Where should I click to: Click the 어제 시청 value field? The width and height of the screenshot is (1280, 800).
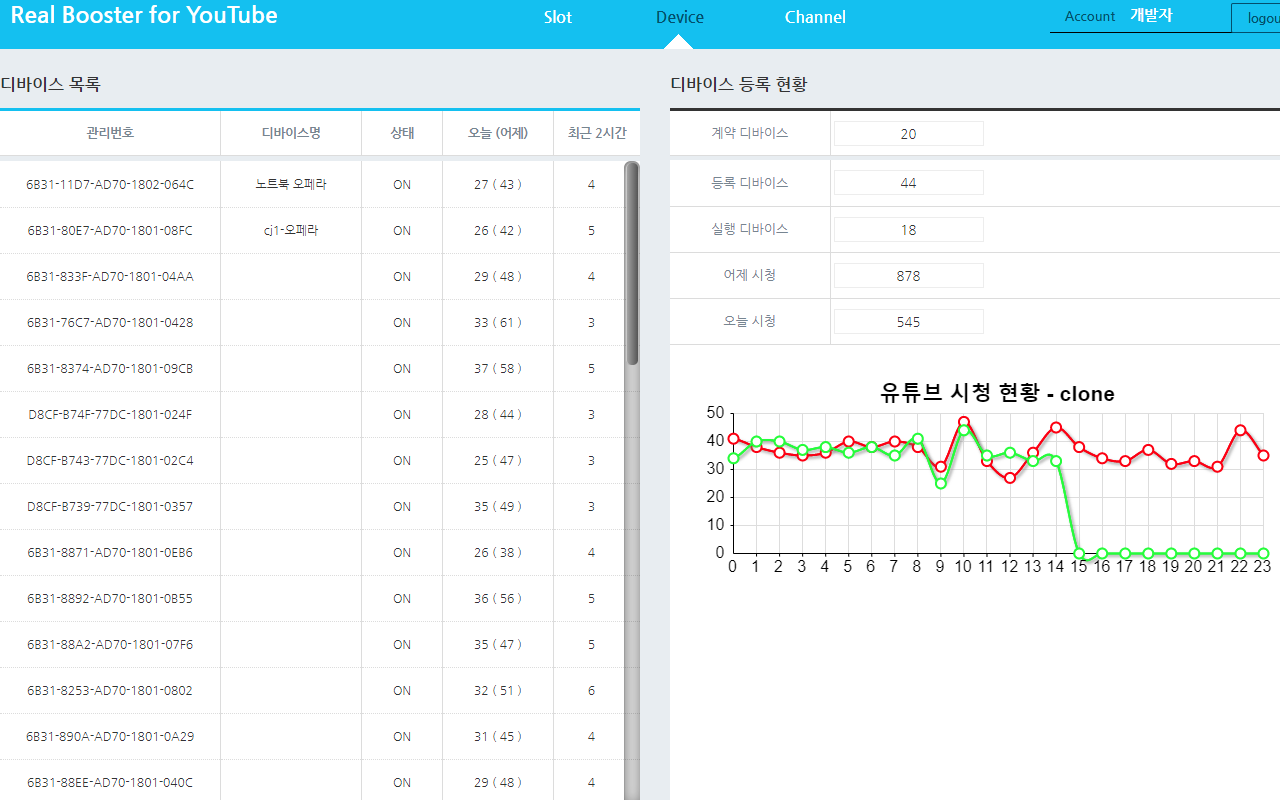[909, 276]
